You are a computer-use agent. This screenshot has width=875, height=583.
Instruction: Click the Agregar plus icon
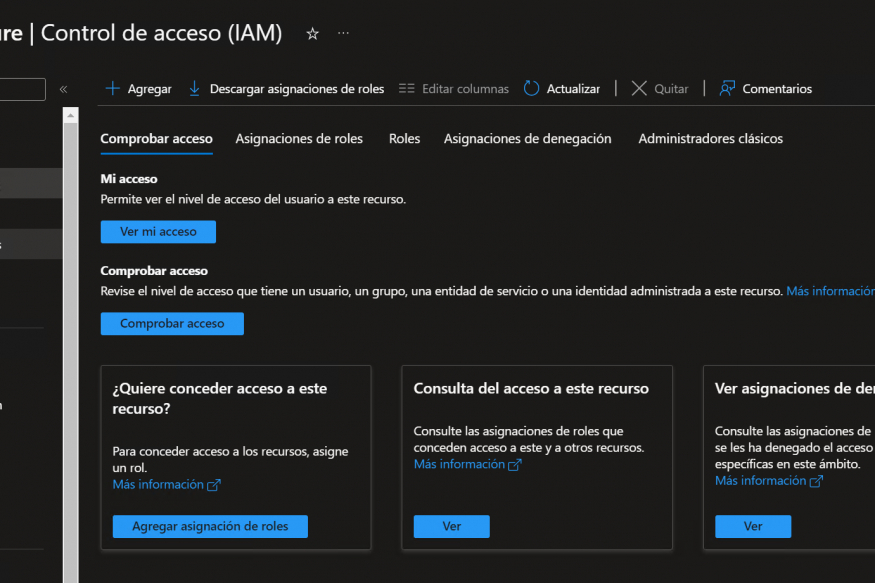pyautogui.click(x=113, y=89)
